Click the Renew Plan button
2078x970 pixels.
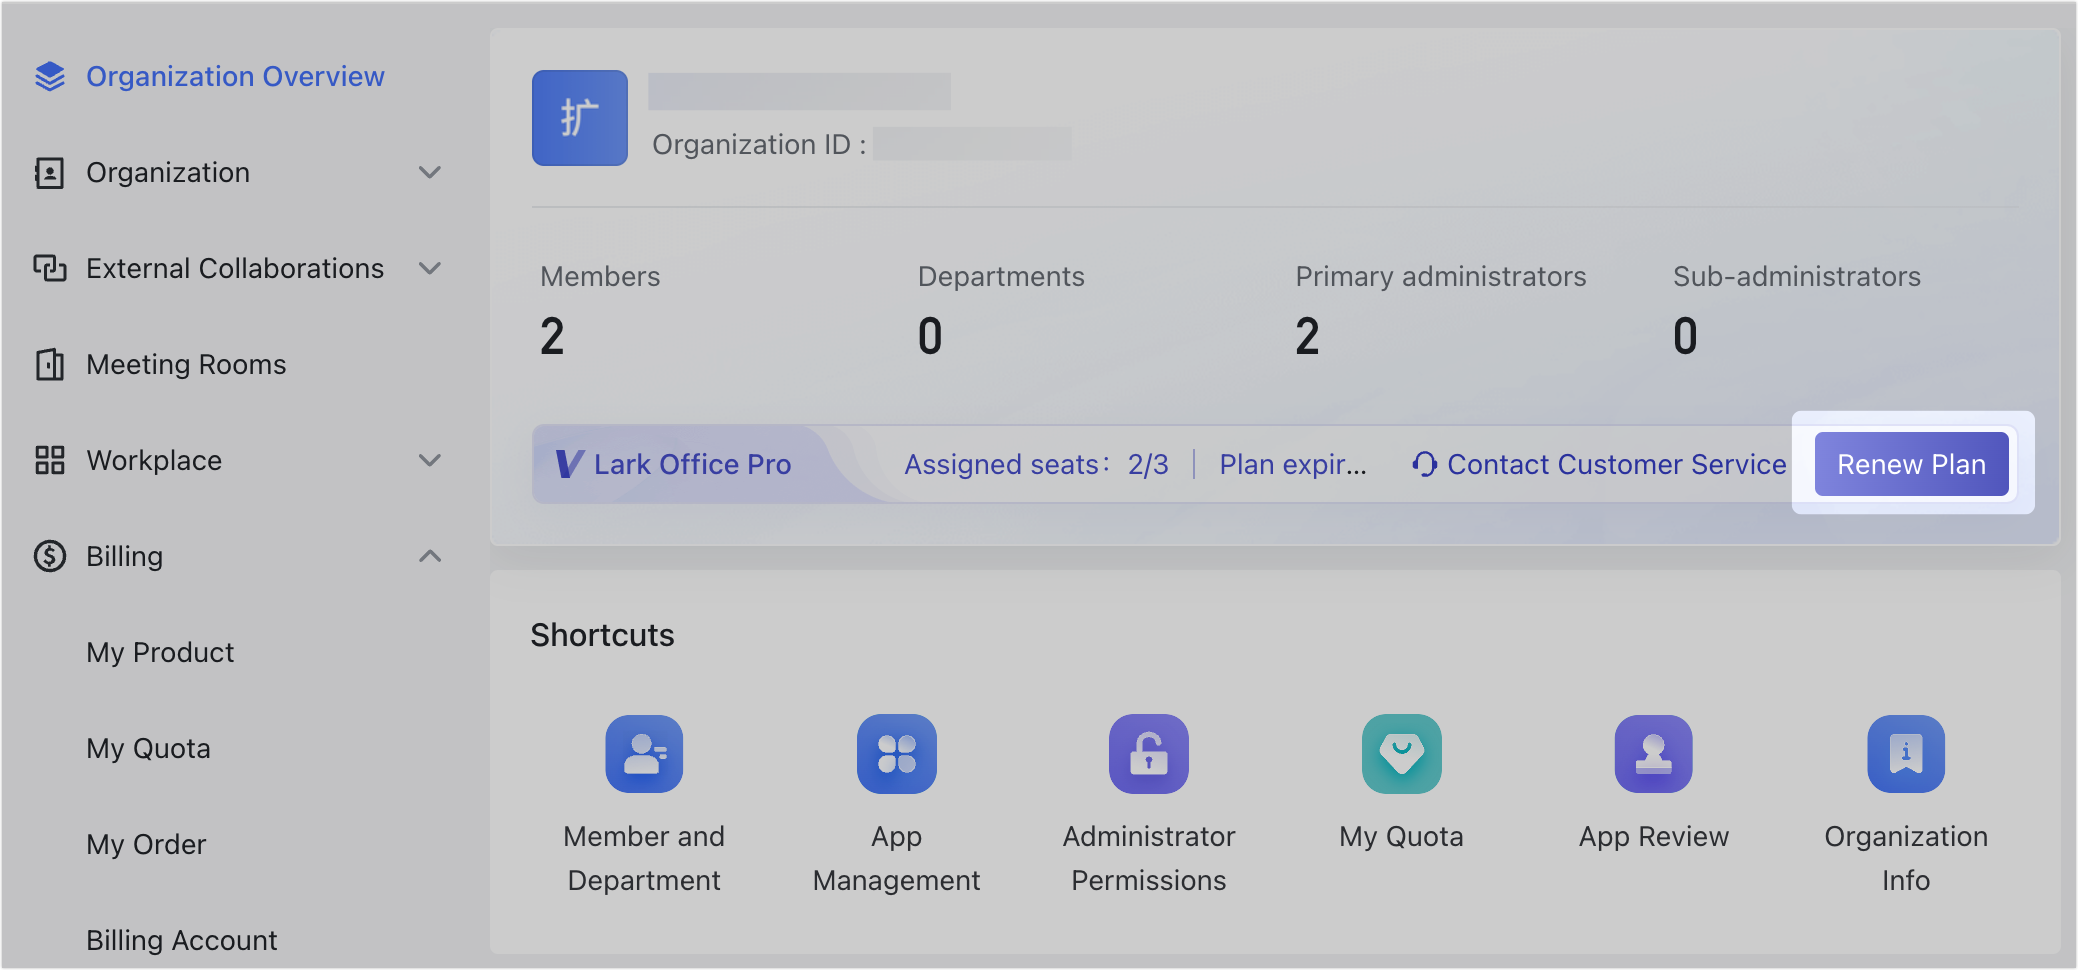[x=1911, y=463]
